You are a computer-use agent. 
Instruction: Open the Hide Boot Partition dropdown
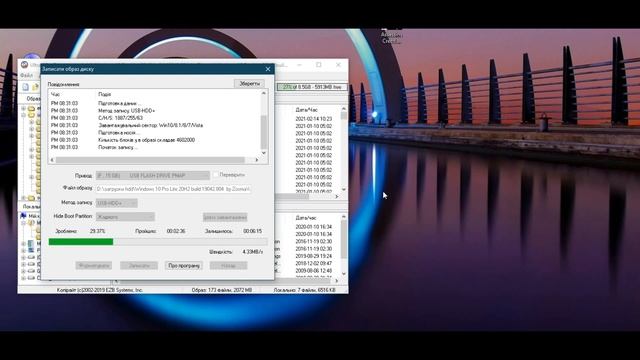[125, 217]
